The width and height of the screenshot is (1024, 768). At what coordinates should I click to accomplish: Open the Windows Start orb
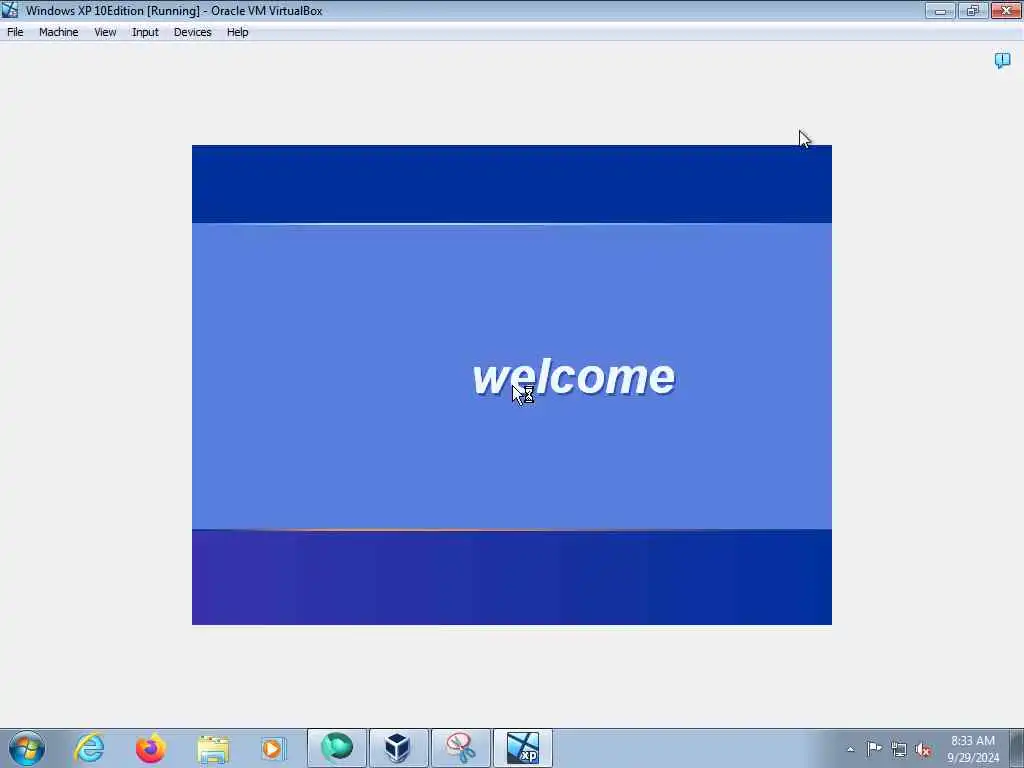coord(27,748)
